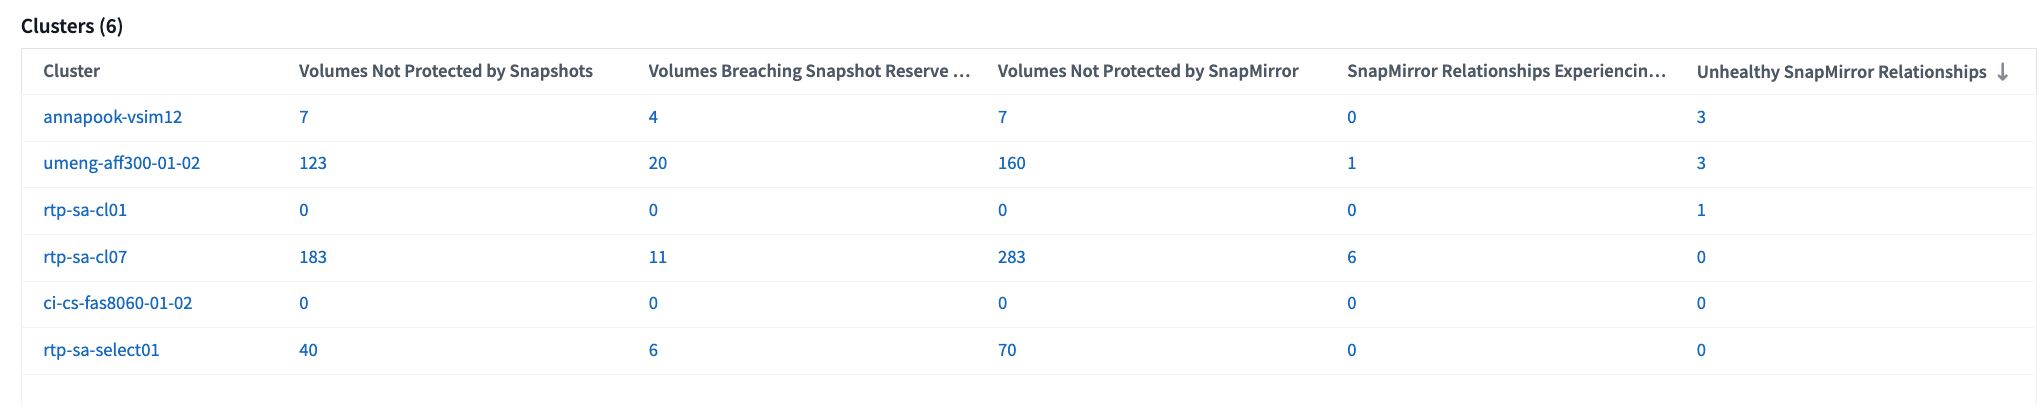
Task: Click the value 70 for rtp-sa-select01
Action: 1007,350
